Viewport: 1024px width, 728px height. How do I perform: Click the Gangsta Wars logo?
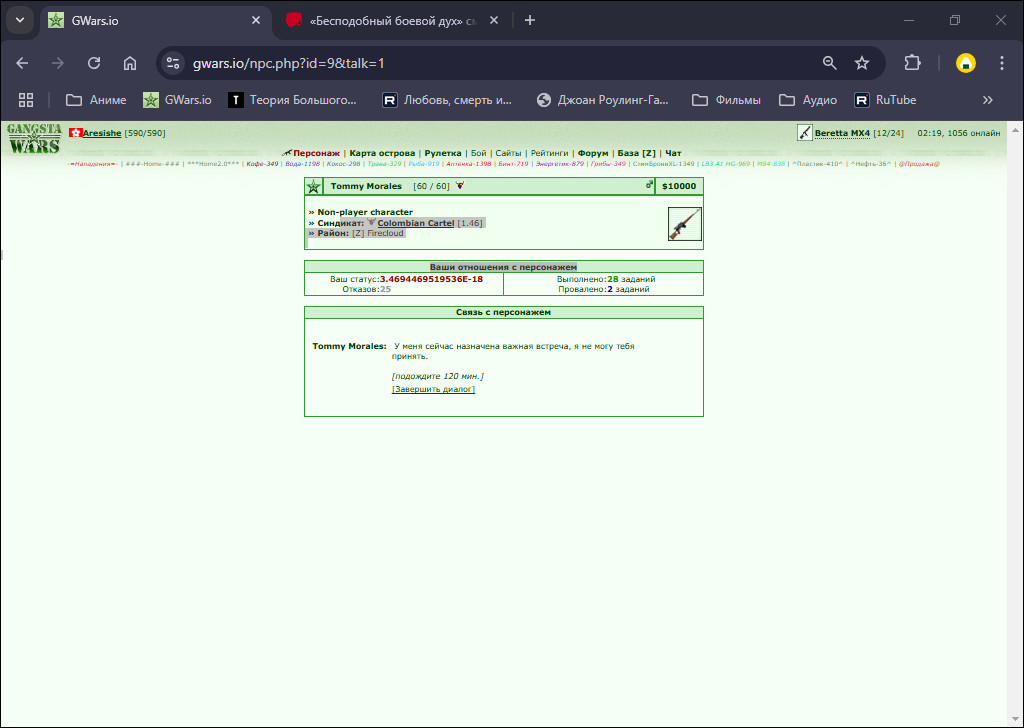[x=35, y=138]
